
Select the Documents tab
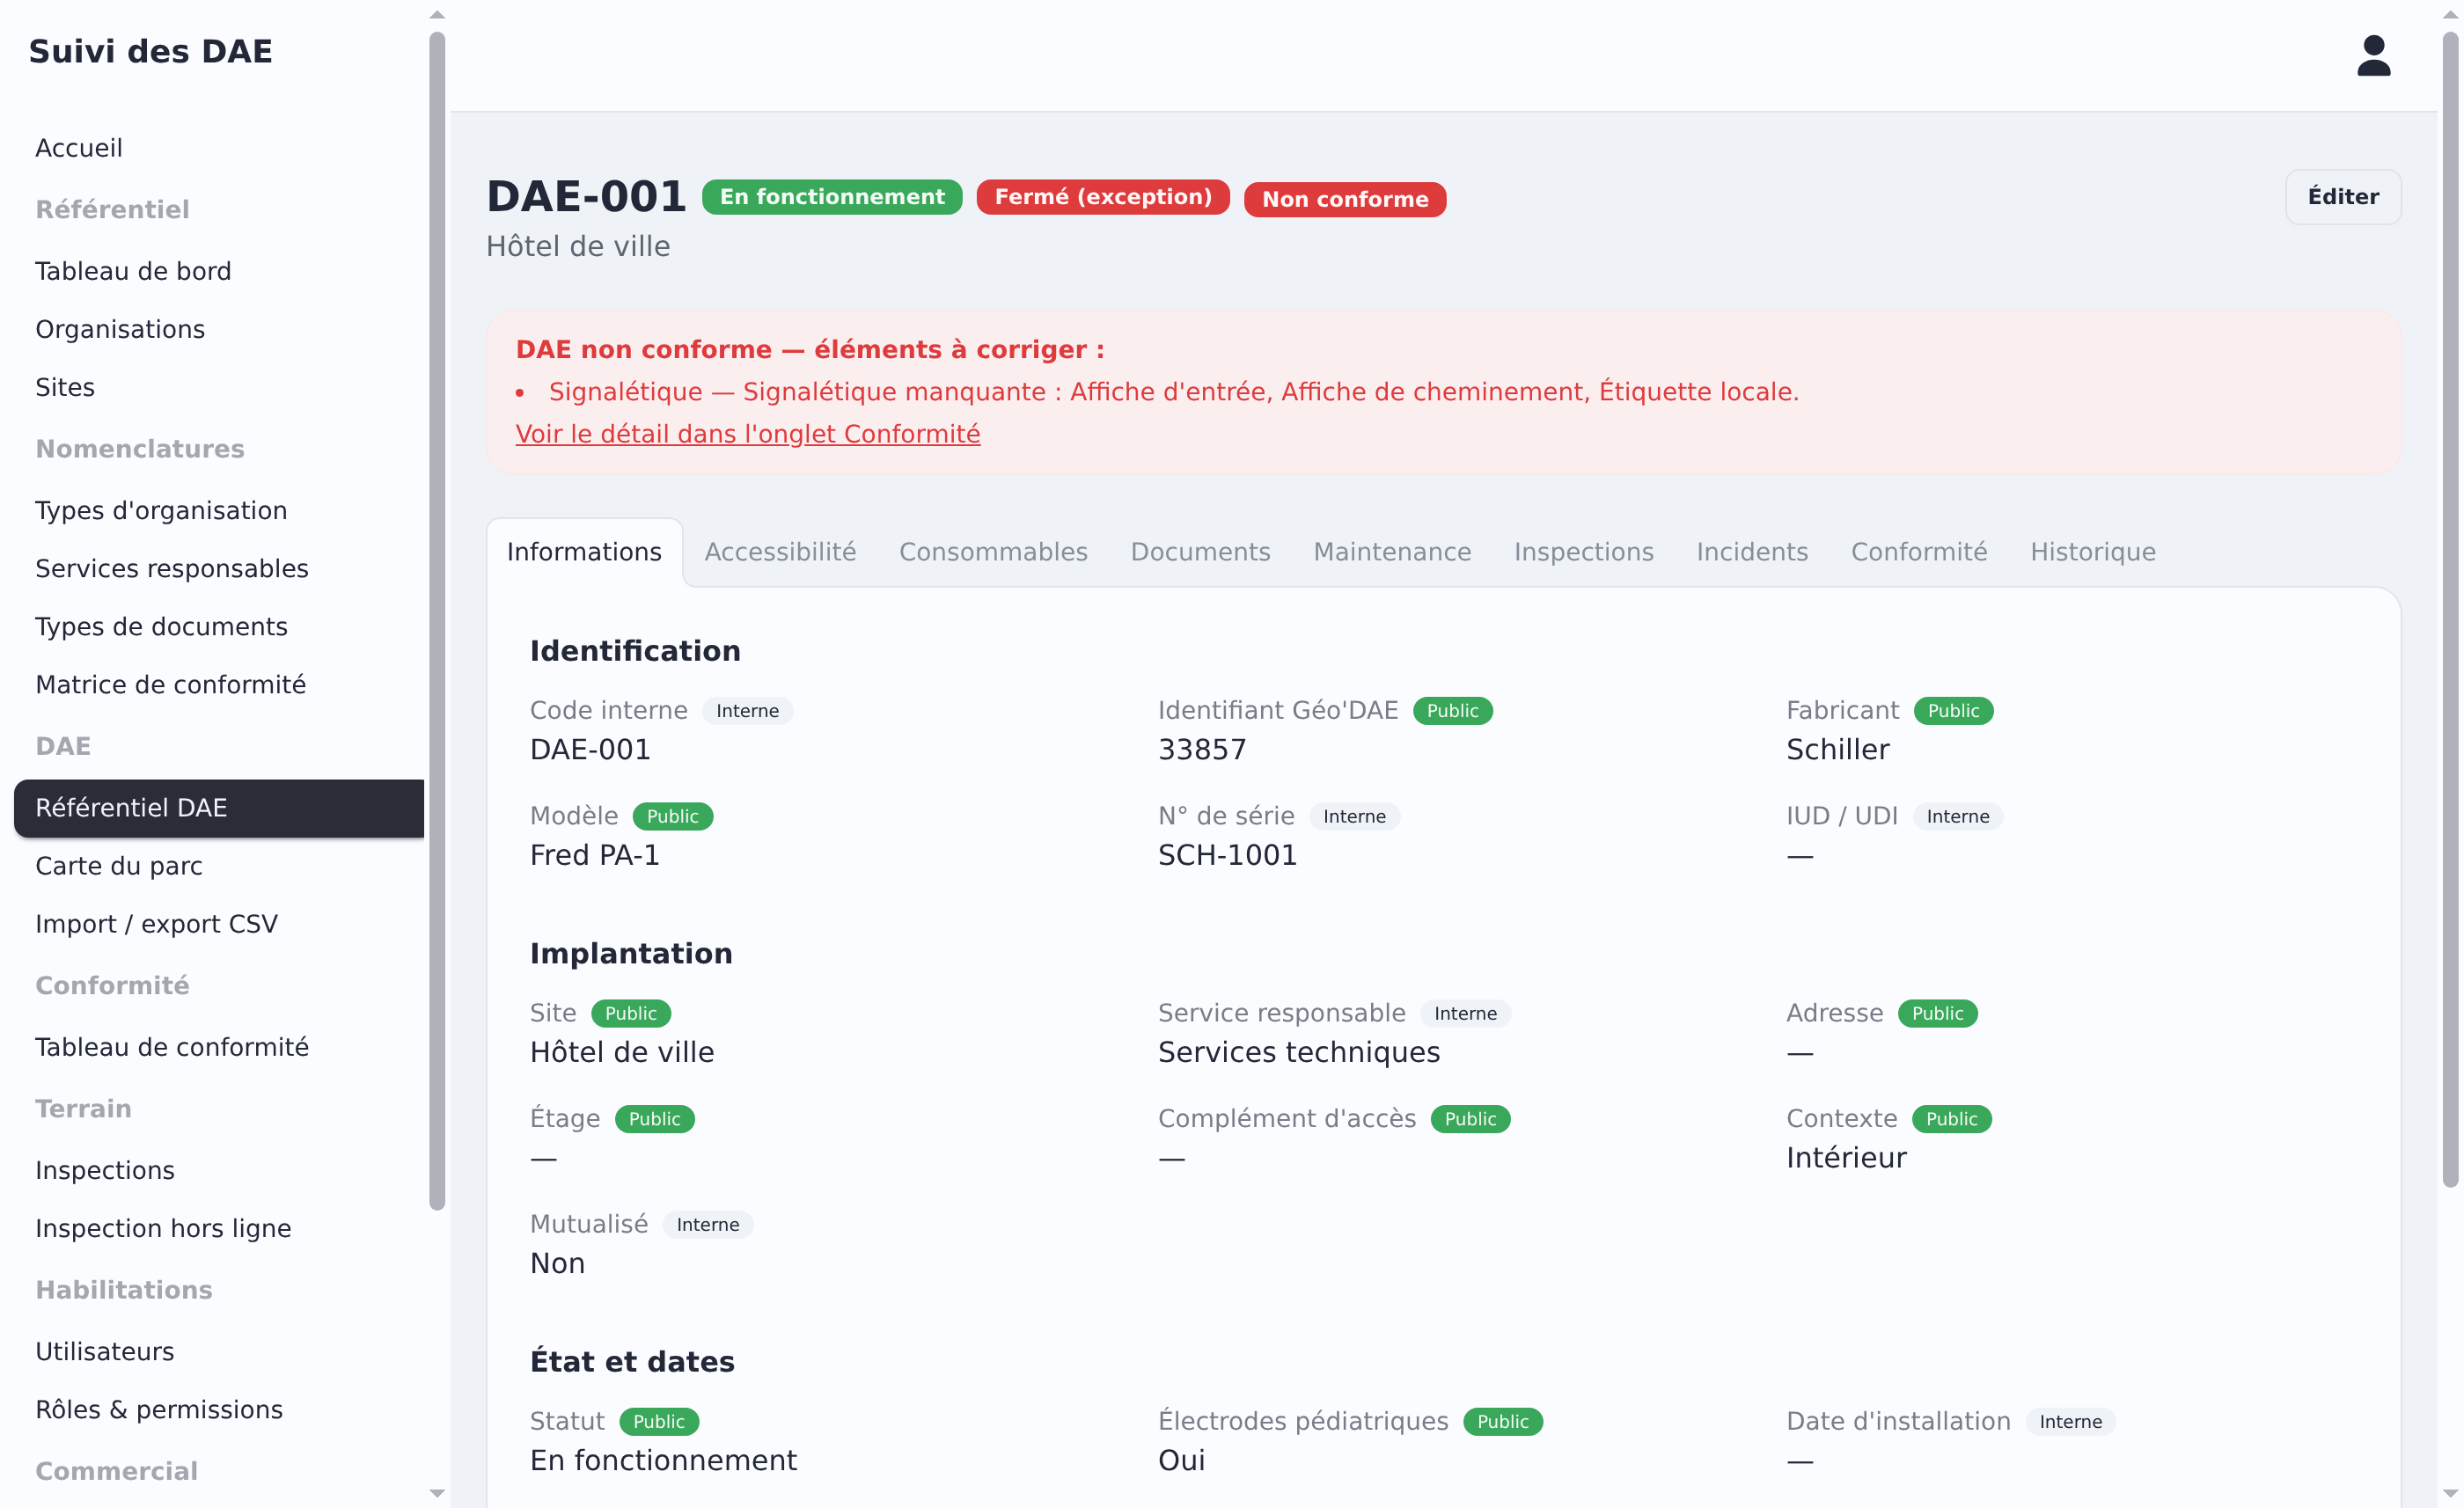click(x=1200, y=552)
